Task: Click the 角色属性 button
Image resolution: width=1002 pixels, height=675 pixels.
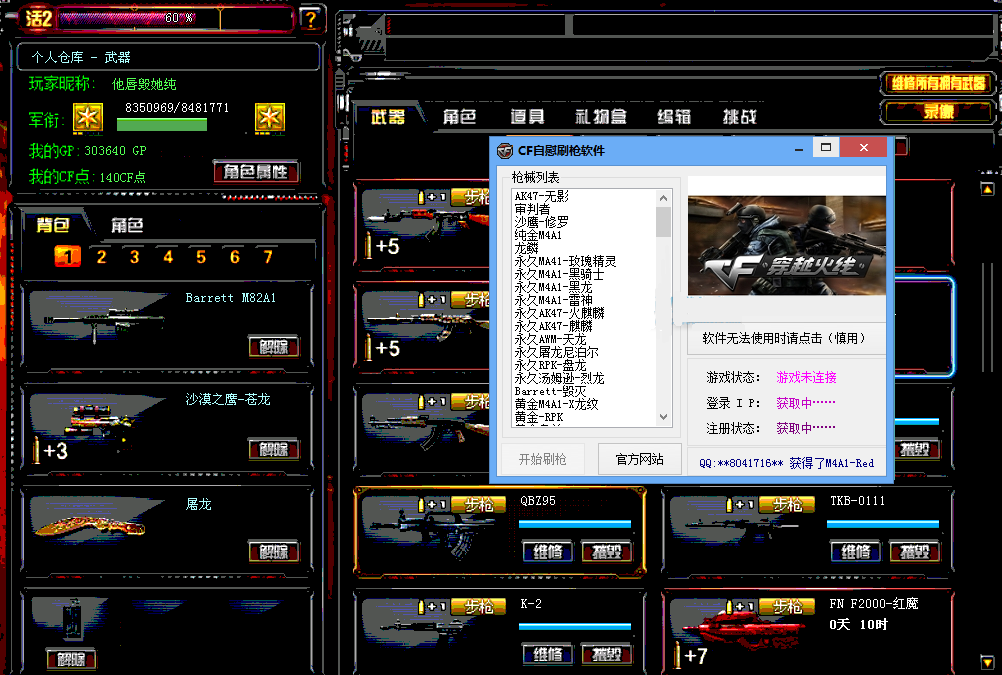Action: (256, 172)
